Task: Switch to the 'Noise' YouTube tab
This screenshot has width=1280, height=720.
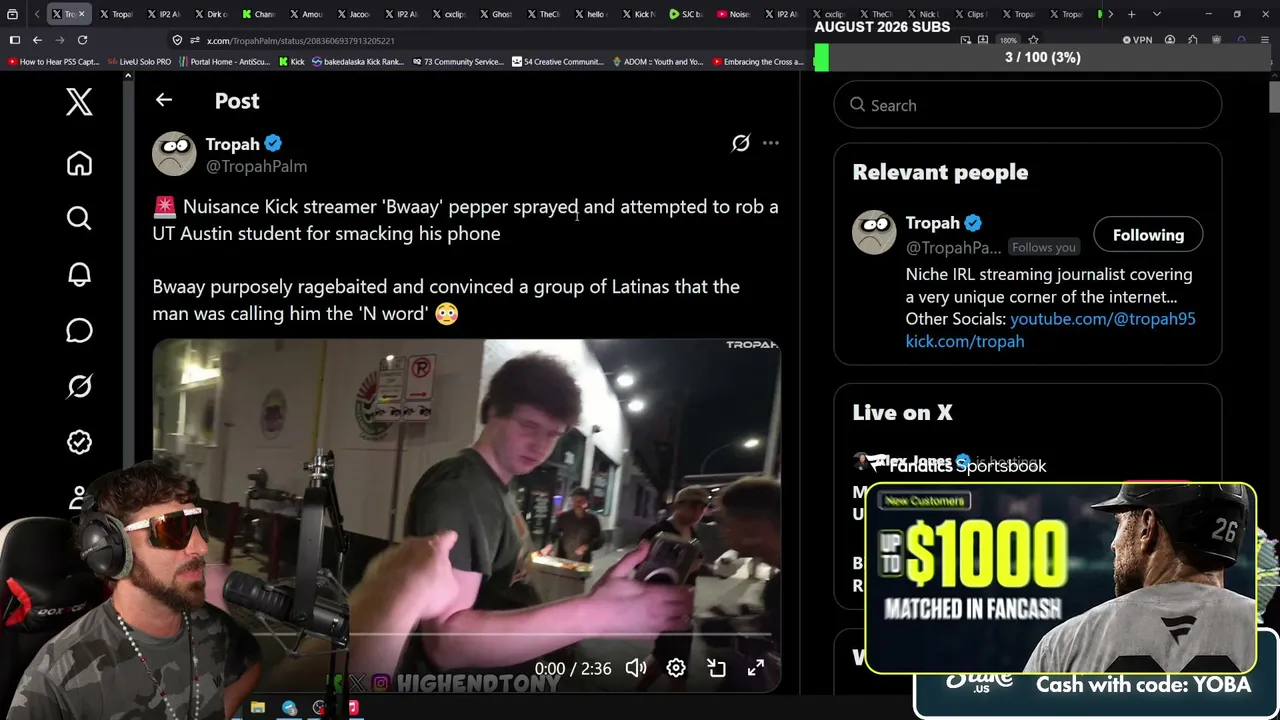Action: (x=733, y=14)
